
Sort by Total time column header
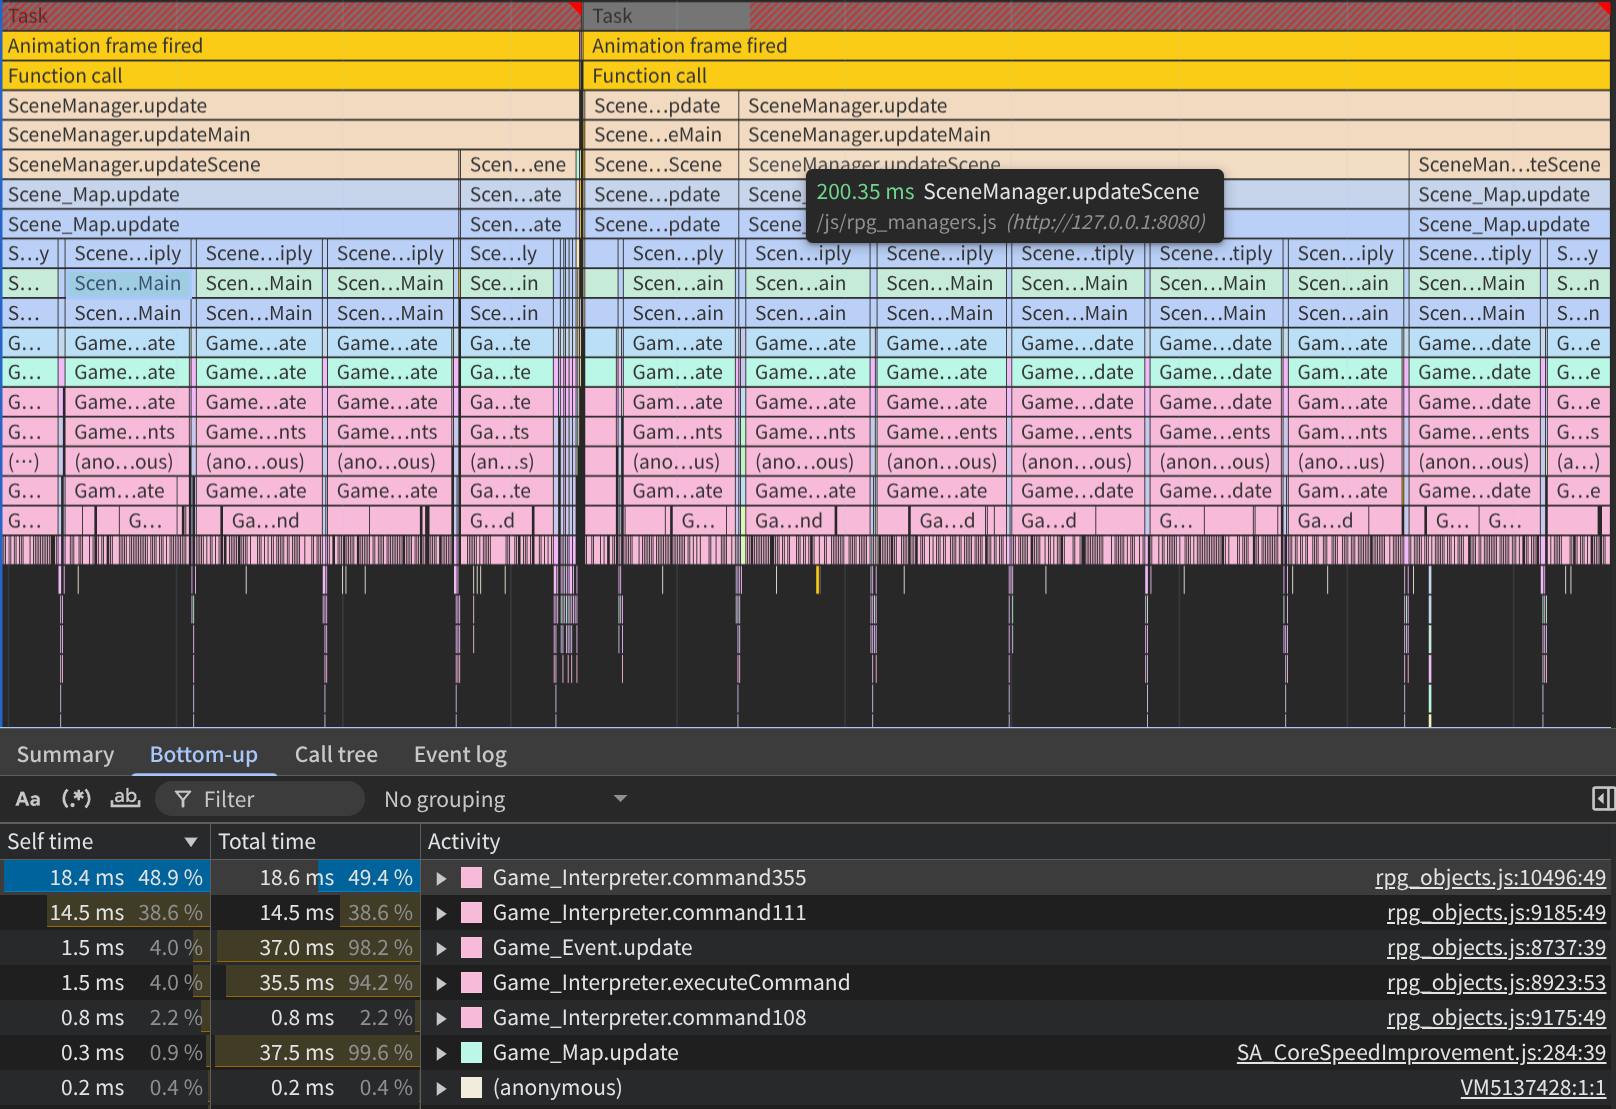click(x=315, y=841)
